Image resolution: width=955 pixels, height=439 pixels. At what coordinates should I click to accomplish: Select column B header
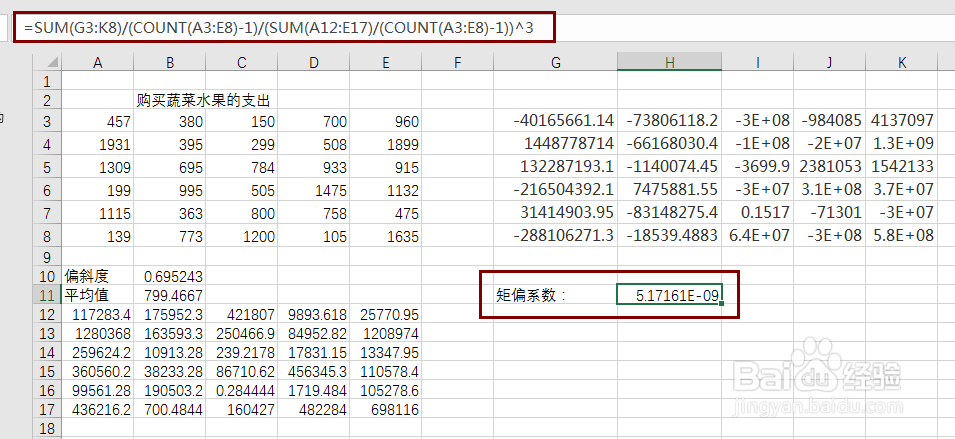coord(170,62)
